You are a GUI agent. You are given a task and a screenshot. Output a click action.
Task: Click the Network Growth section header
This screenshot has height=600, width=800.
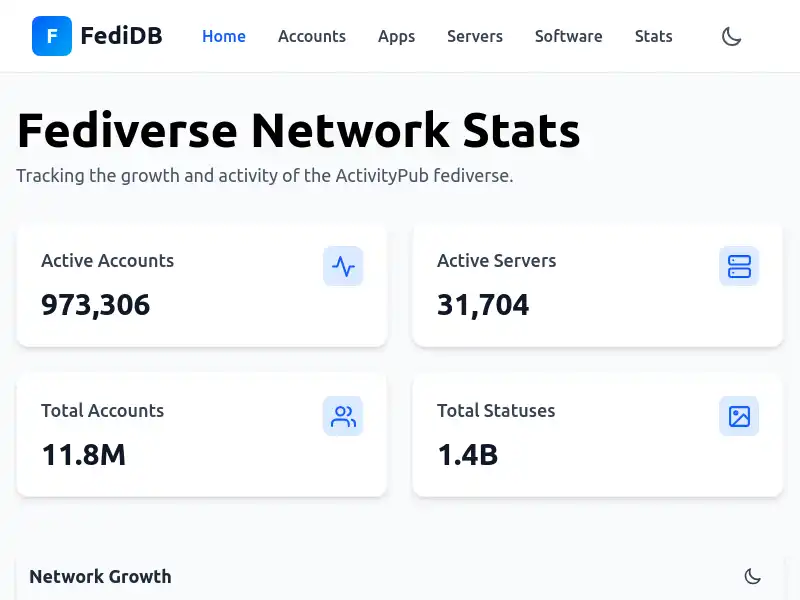[x=100, y=576]
